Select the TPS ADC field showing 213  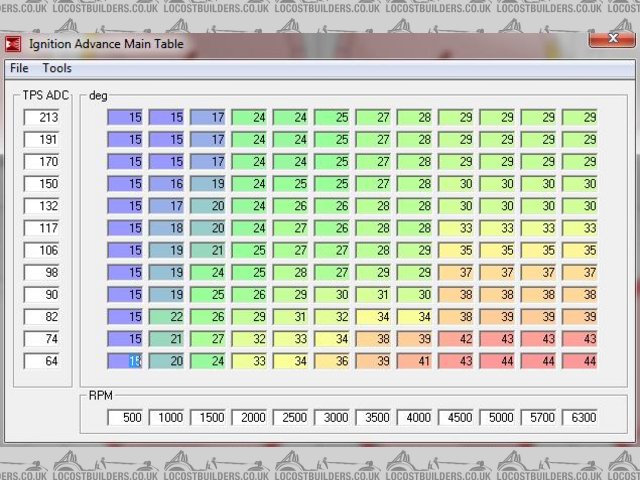[x=42, y=118]
